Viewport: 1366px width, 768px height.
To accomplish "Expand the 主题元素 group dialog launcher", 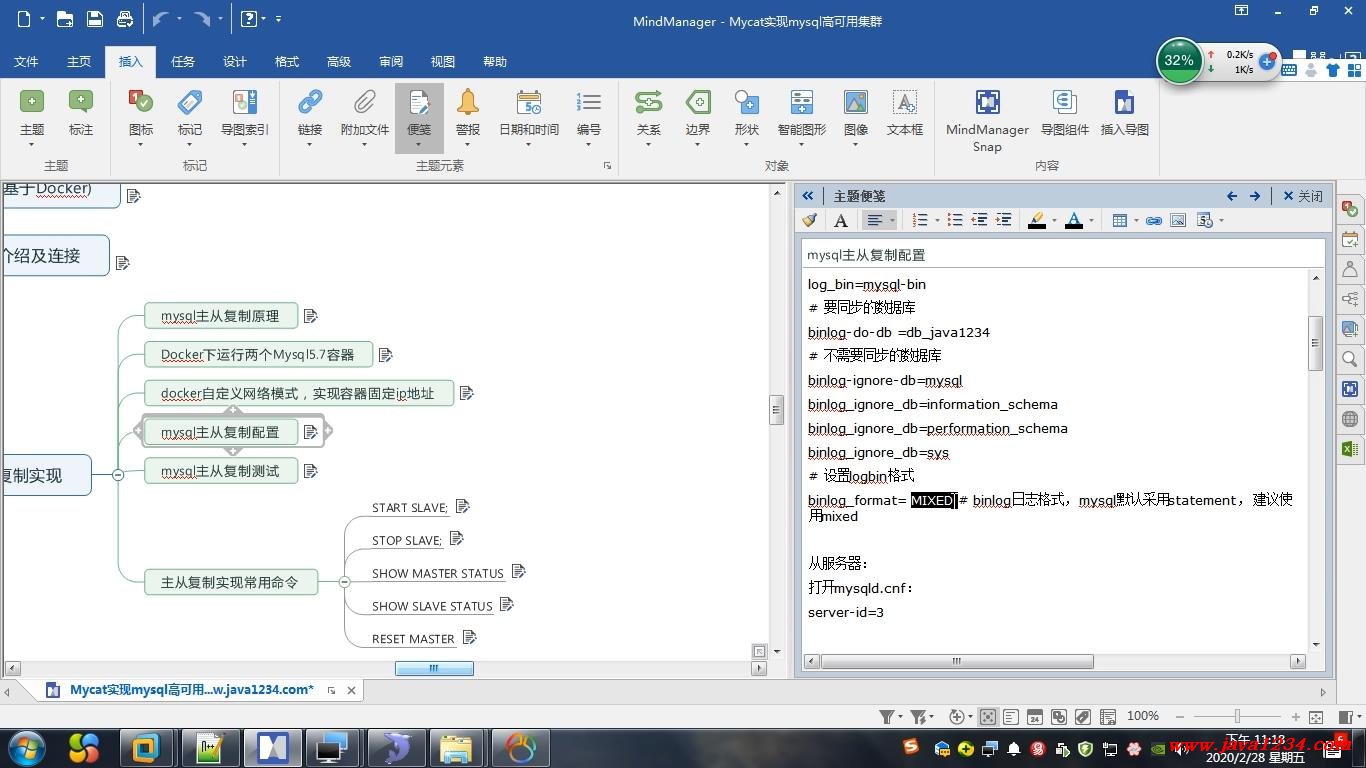I will 607,166.
